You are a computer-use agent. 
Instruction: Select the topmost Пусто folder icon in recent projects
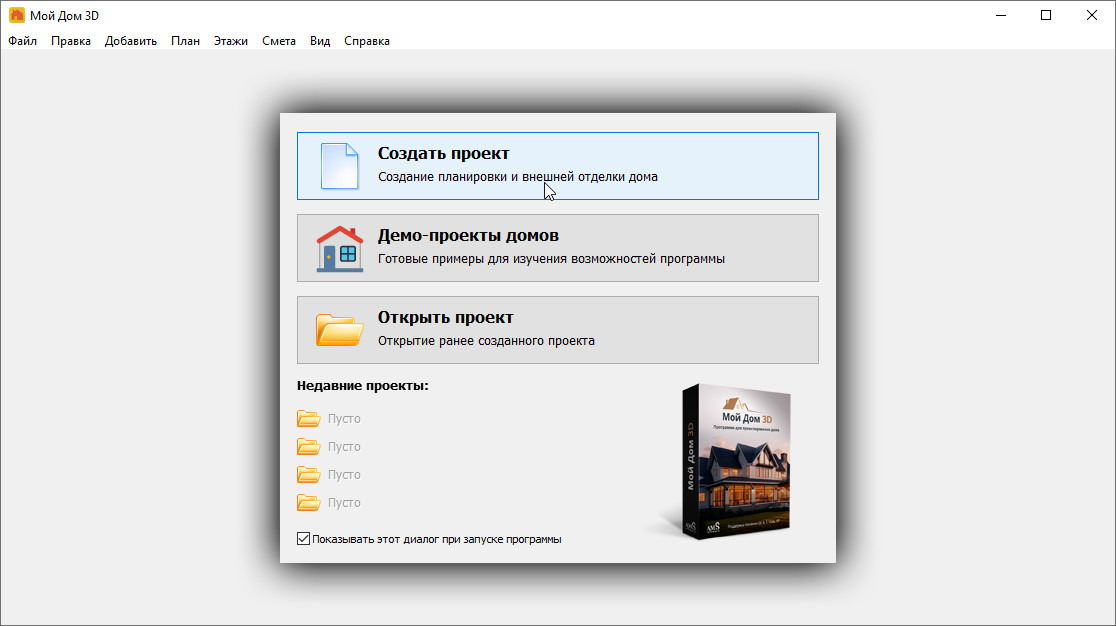[x=308, y=419]
